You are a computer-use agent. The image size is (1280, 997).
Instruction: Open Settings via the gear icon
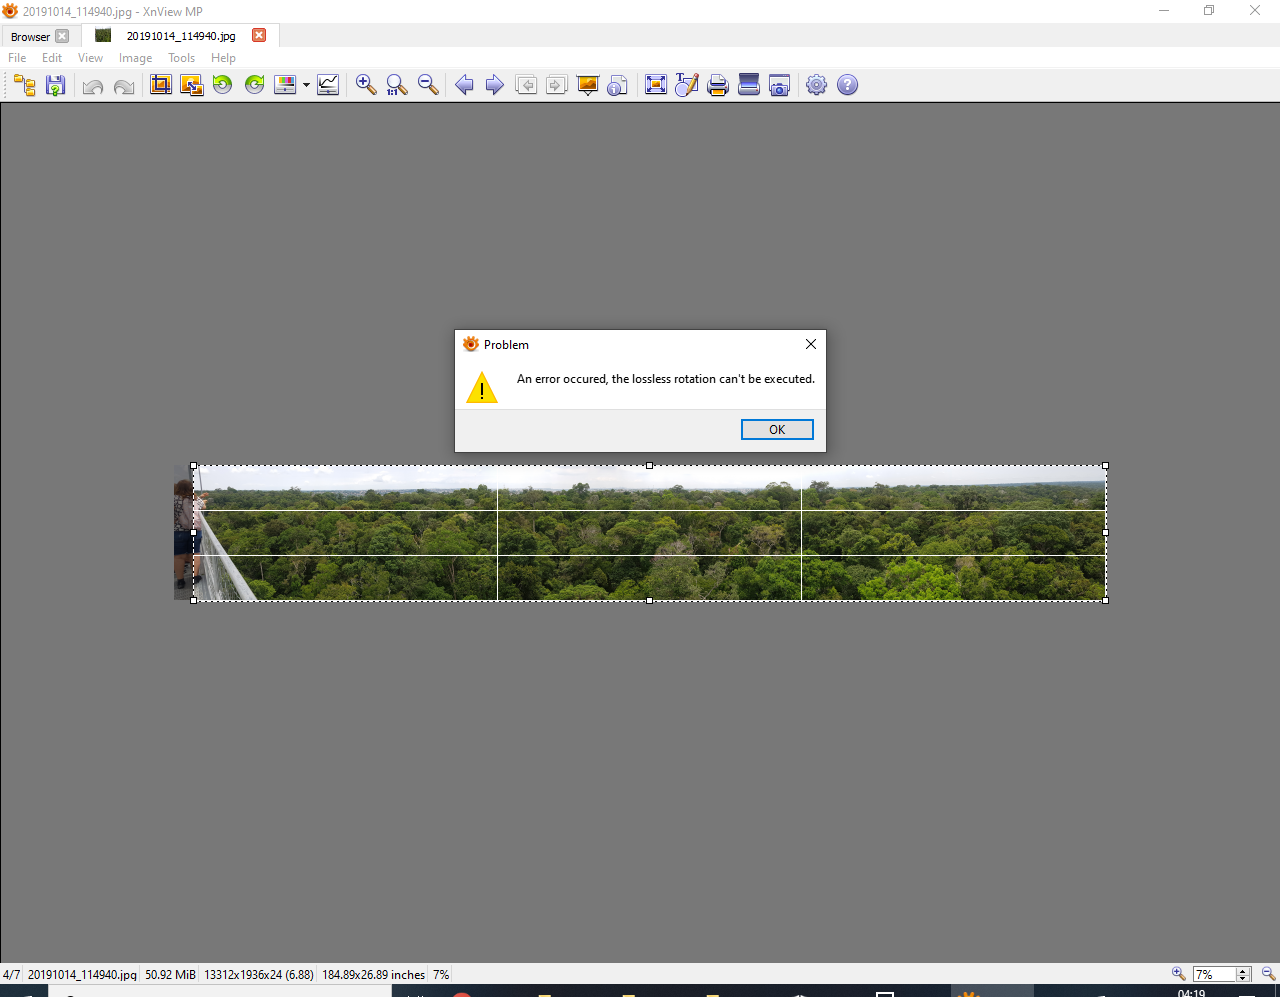point(817,85)
